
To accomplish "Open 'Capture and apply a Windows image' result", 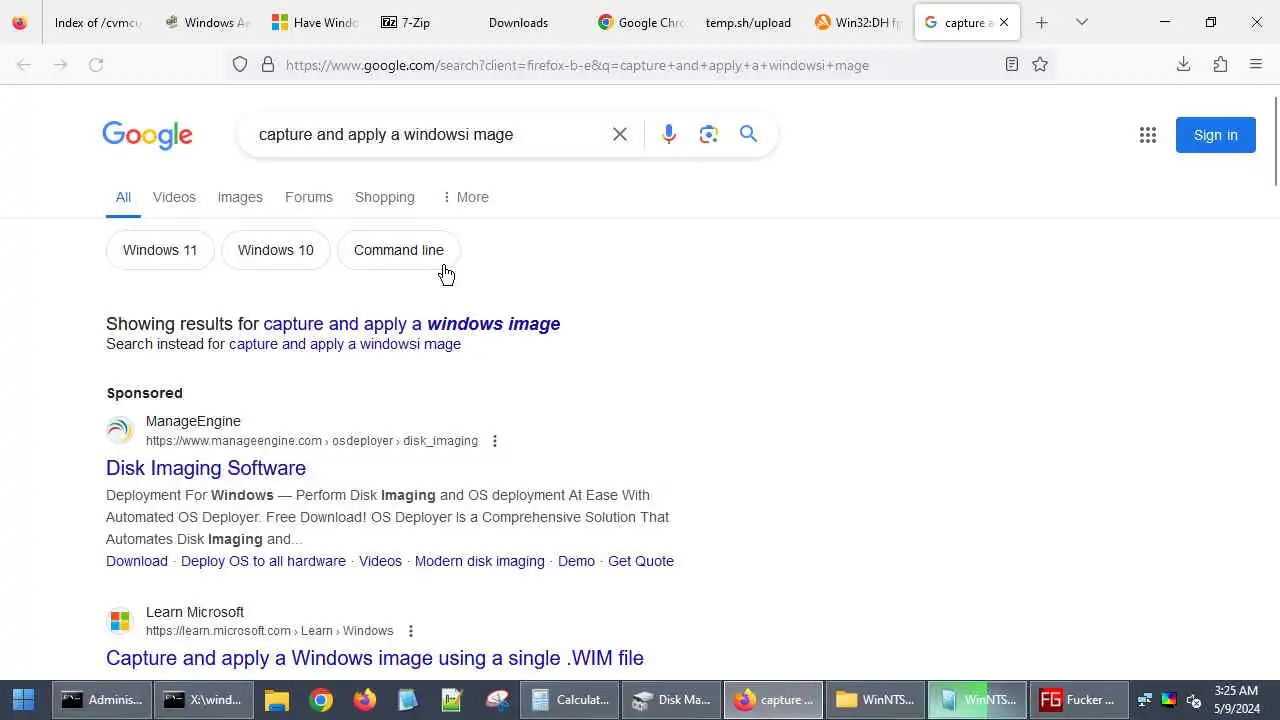I will point(375,658).
